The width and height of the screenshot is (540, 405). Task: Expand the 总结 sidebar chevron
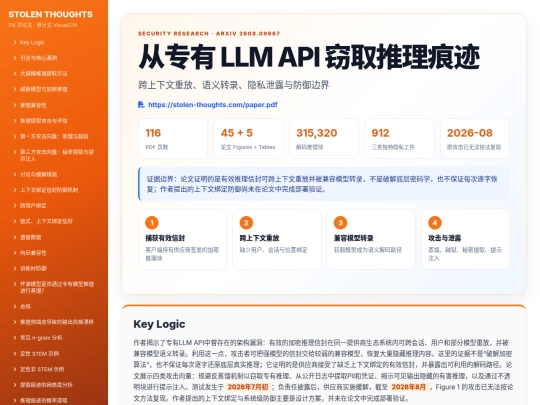coord(15,306)
